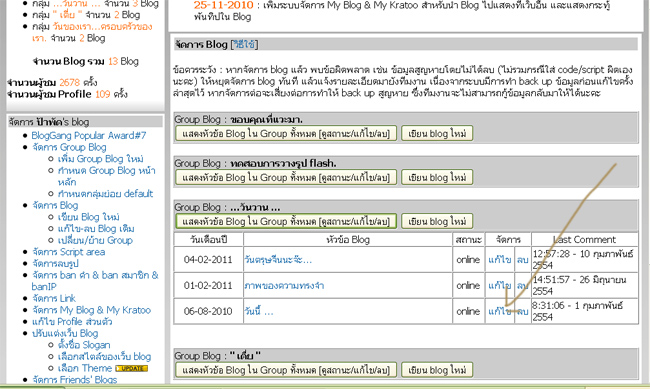The height and width of the screenshot is (389, 650).
Task: Show all blog topics in …วันวาน … group
Action: tap(286, 221)
